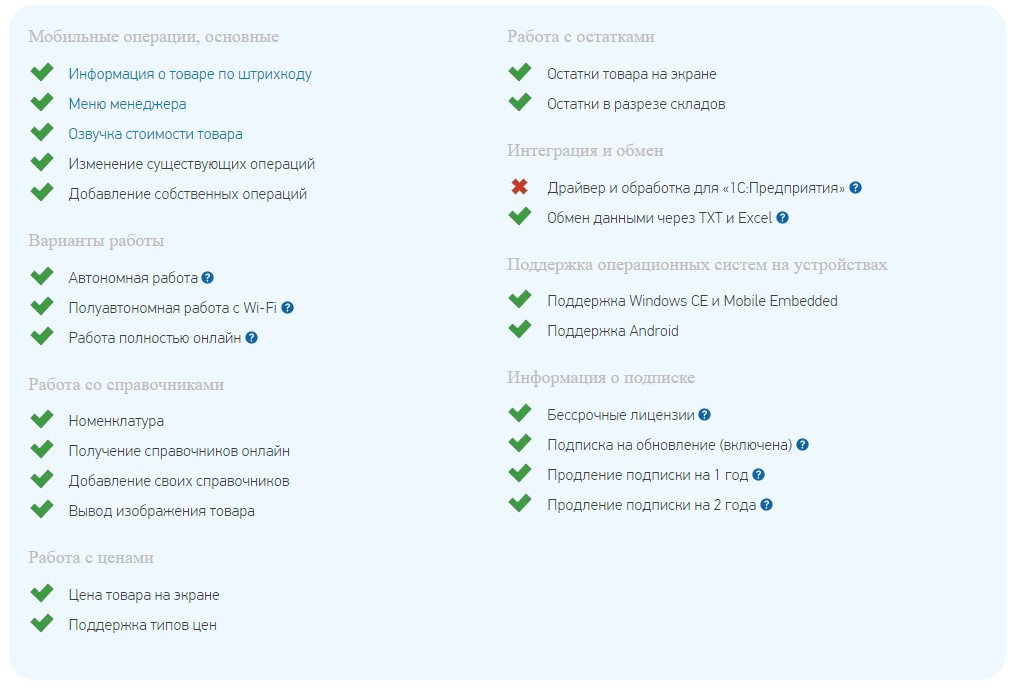
Task: Click help icon beside Полуавтономная работа с Wi-Fi
Action: [288, 308]
